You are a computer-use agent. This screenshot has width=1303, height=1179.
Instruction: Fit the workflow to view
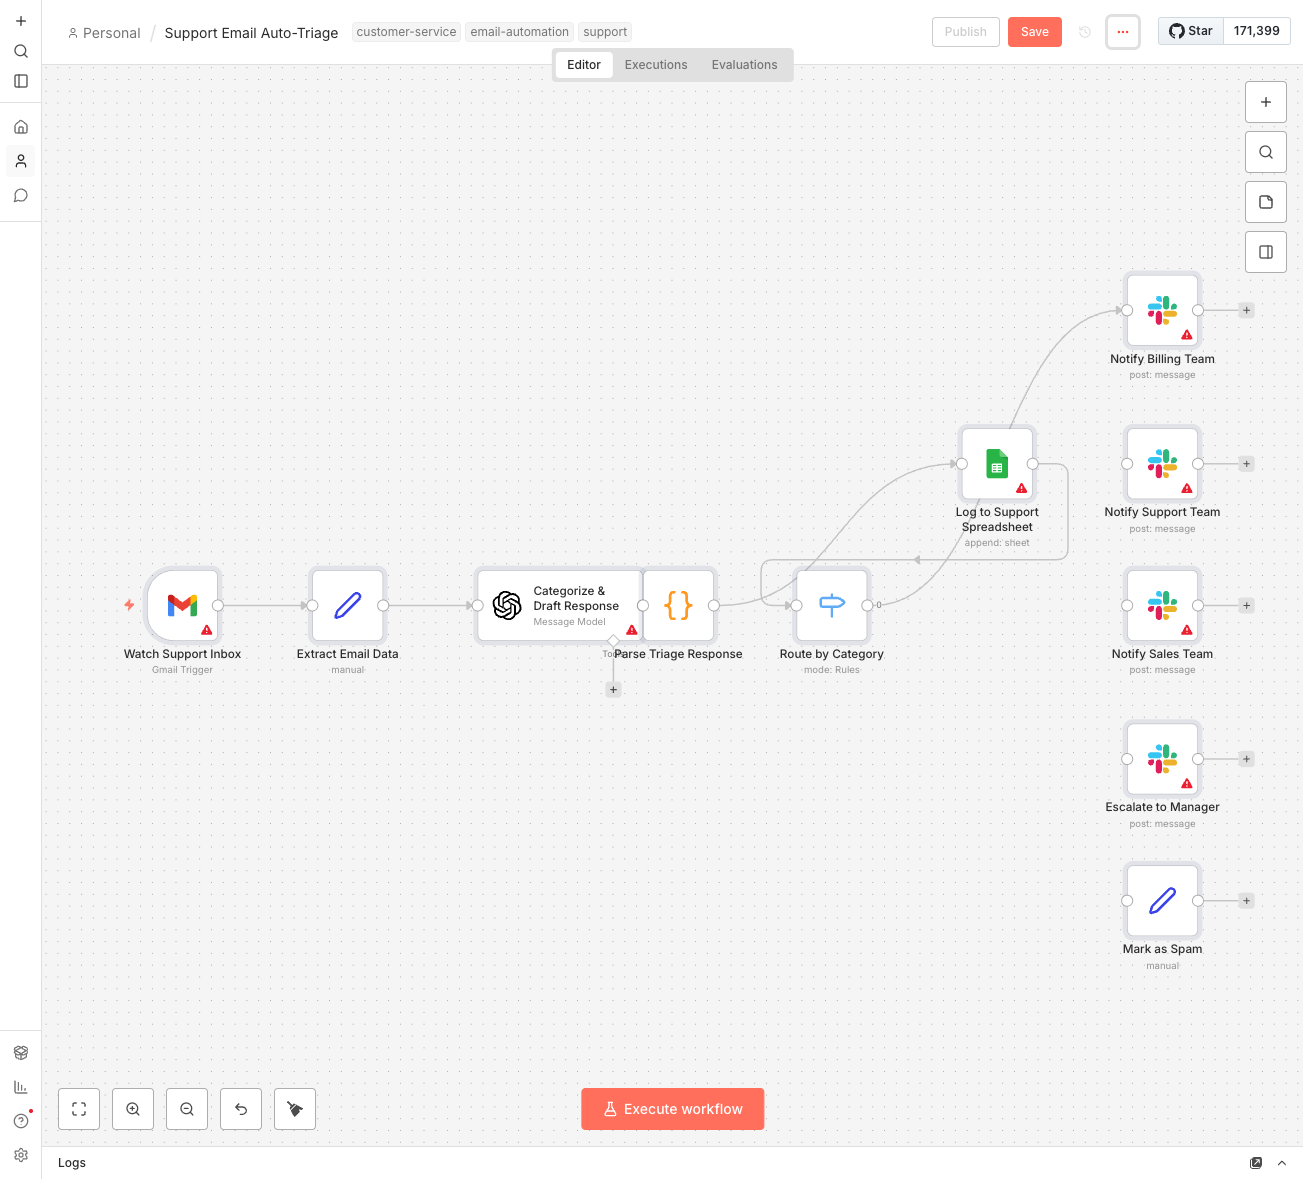pyautogui.click(x=79, y=1109)
